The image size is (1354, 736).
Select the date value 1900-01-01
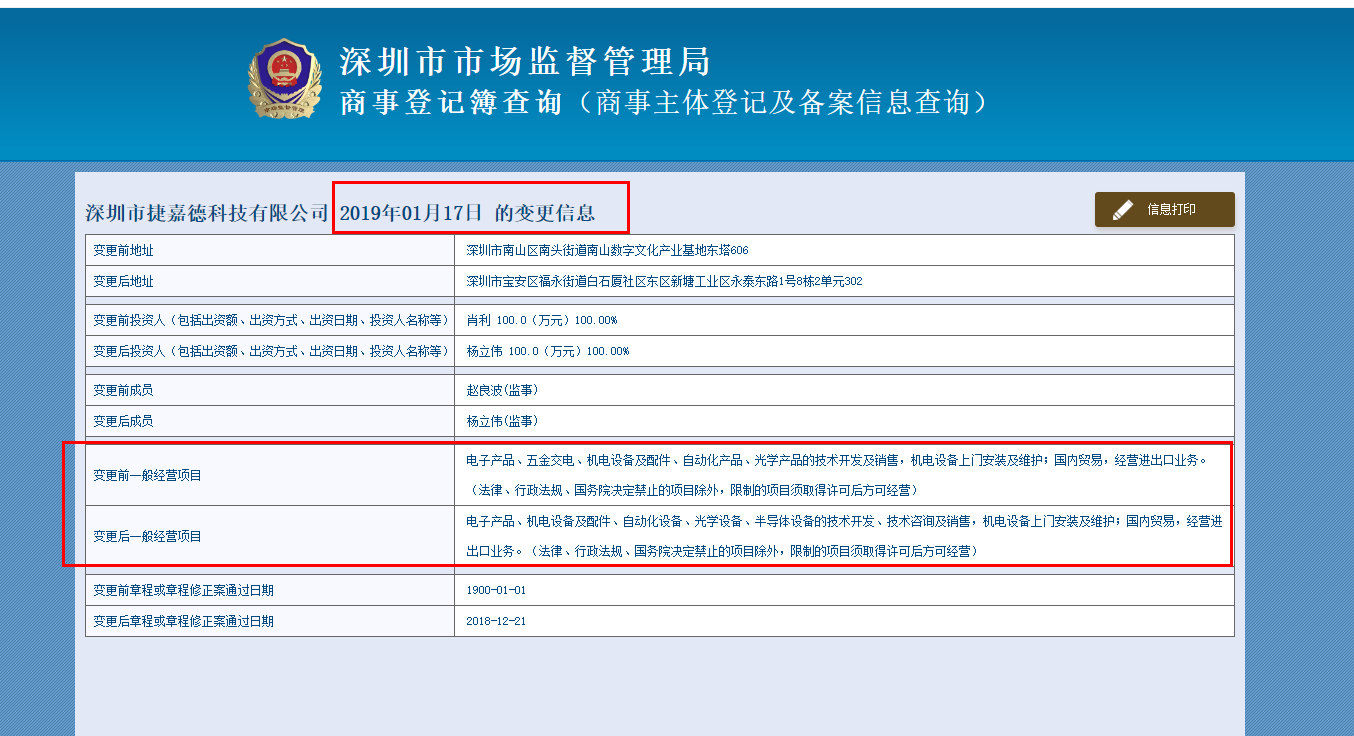click(x=496, y=591)
